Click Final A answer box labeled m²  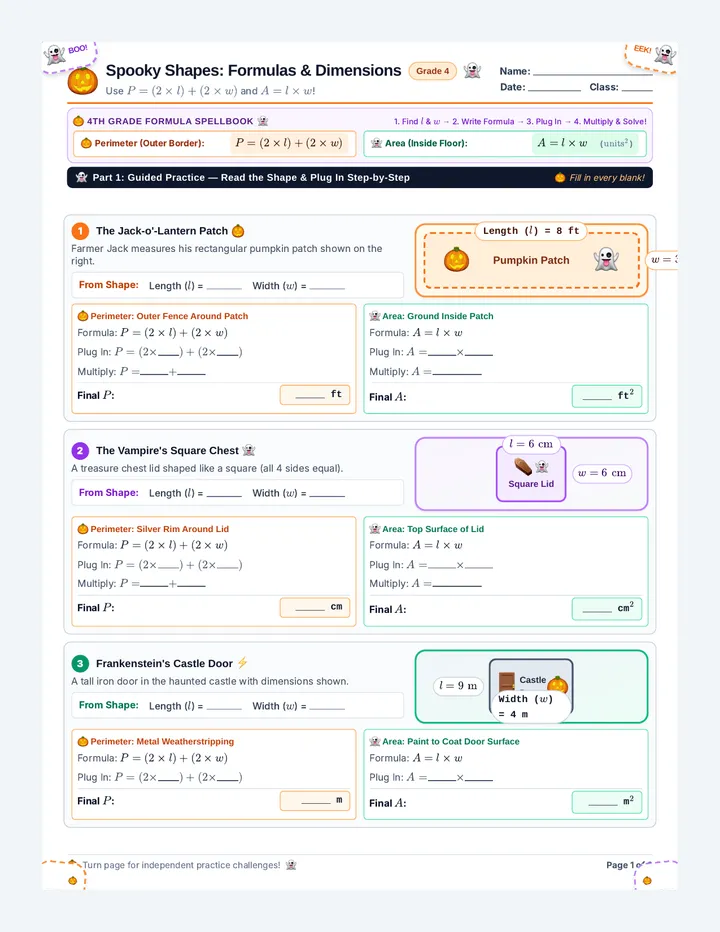pos(607,802)
